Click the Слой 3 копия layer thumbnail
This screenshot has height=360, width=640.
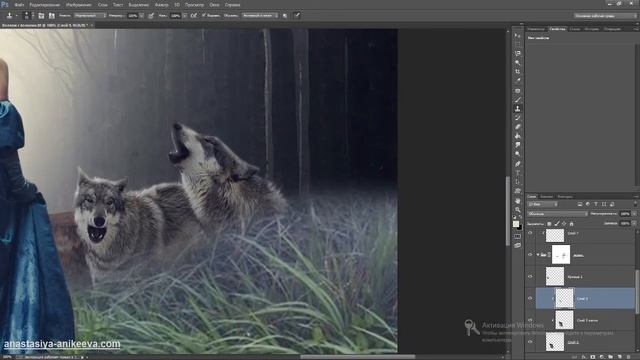[x=564, y=320]
